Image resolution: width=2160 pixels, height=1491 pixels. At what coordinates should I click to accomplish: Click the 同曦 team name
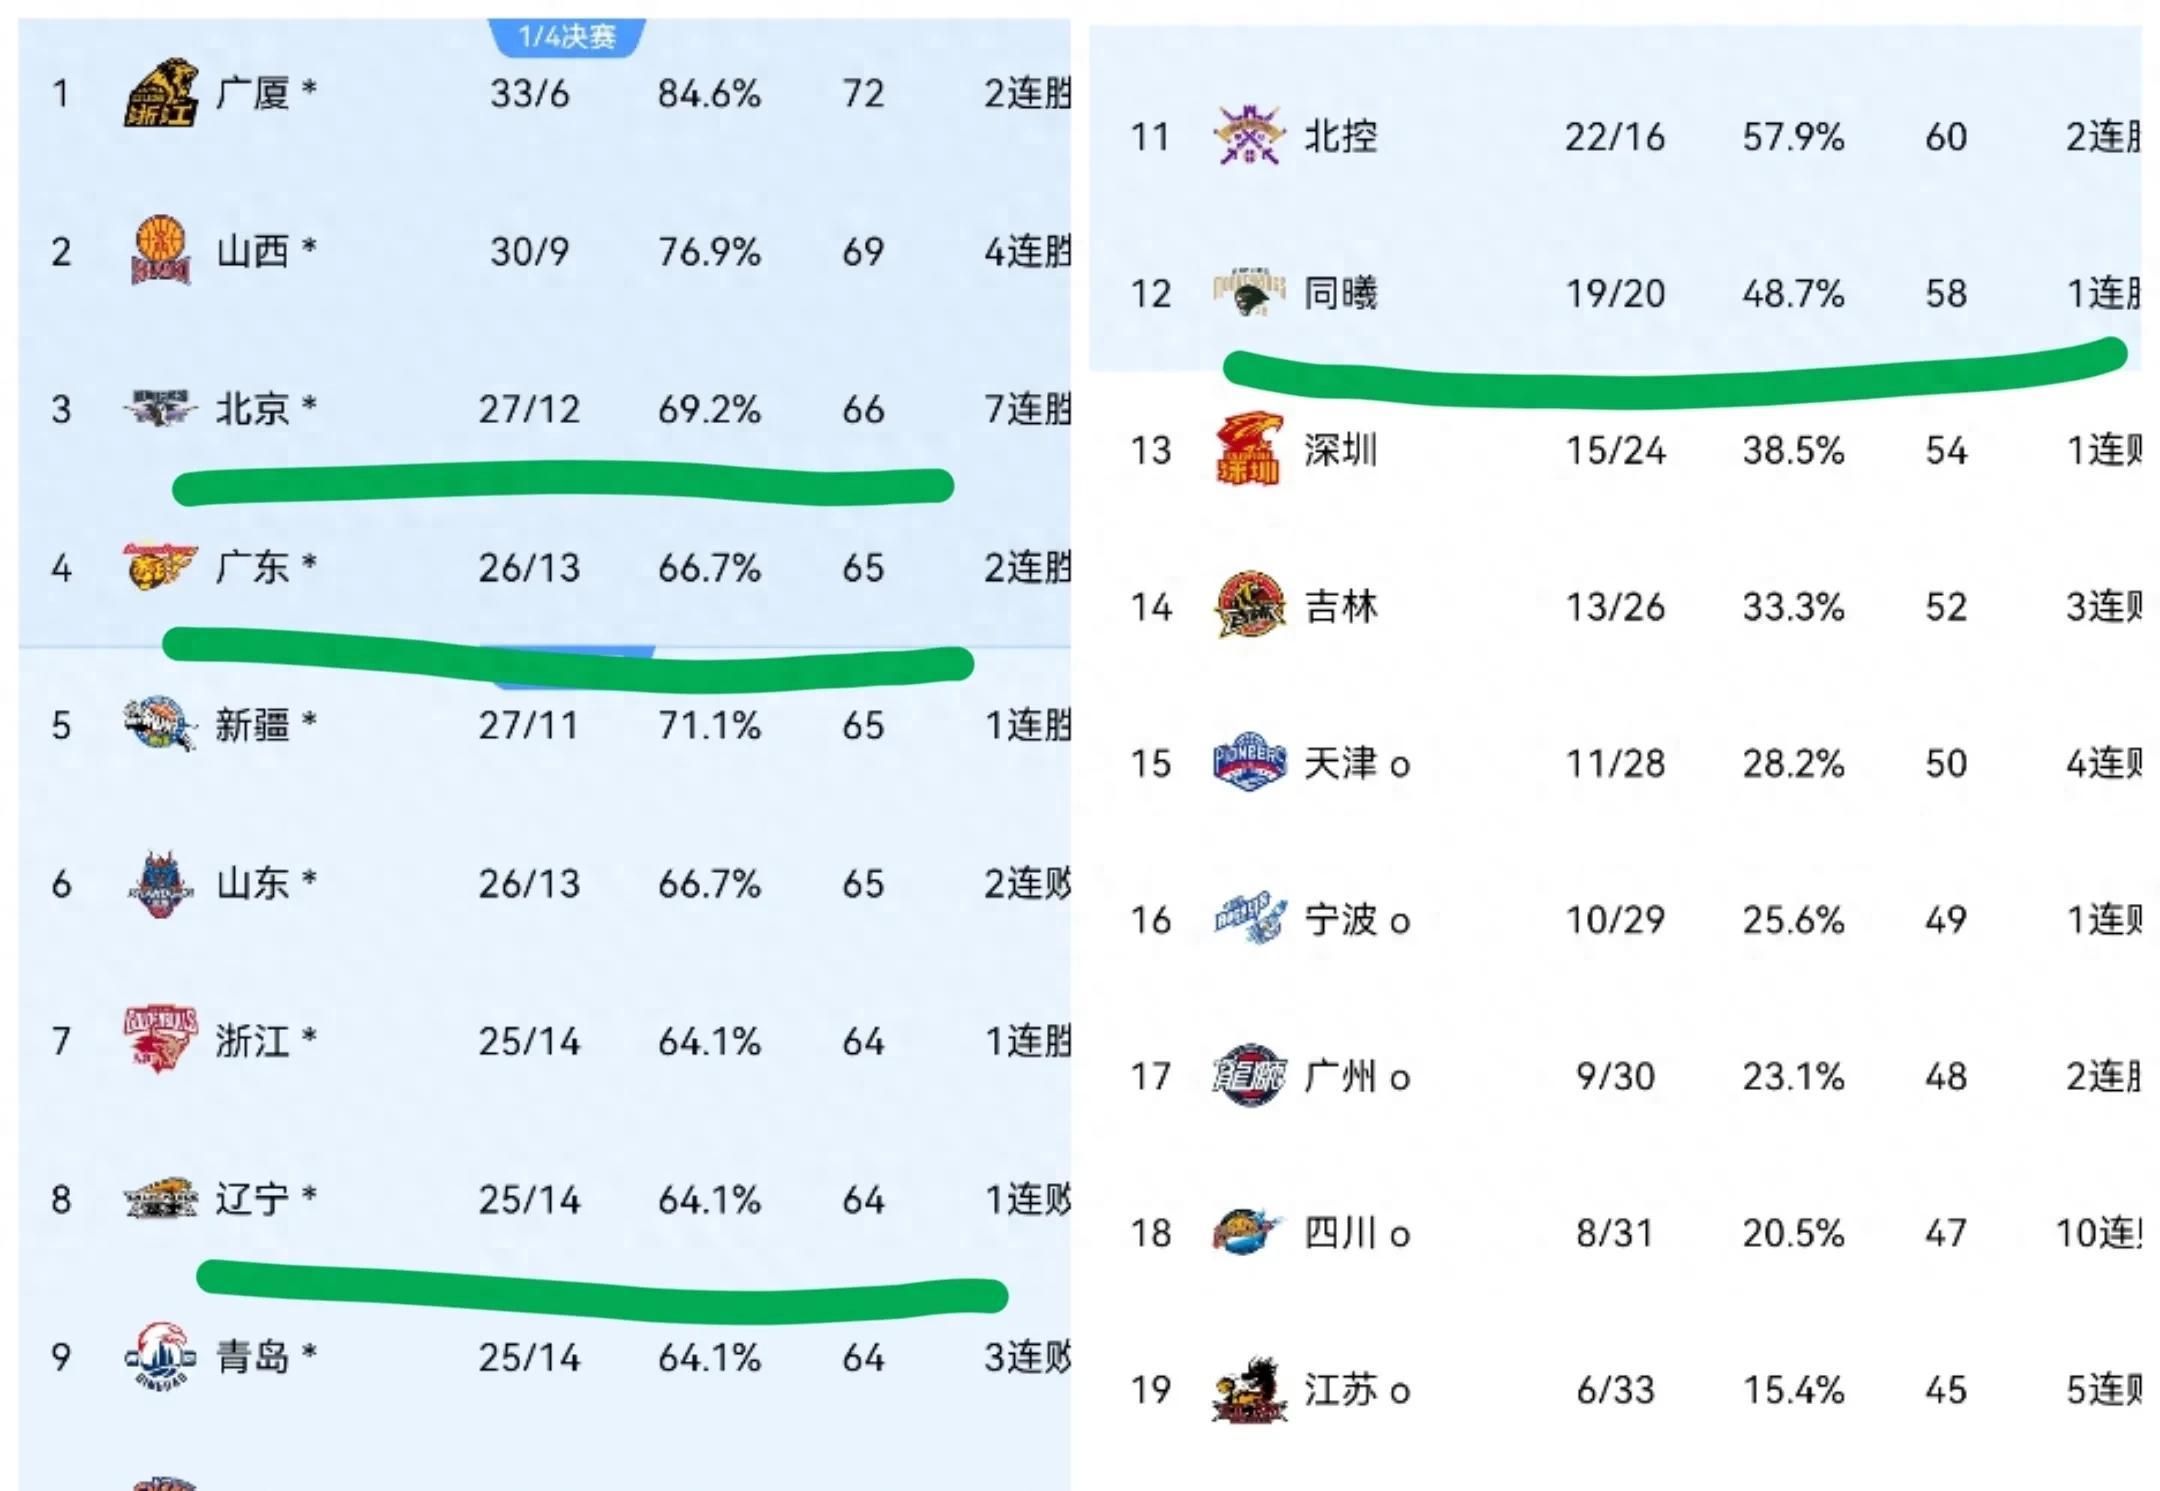[x=1340, y=293]
